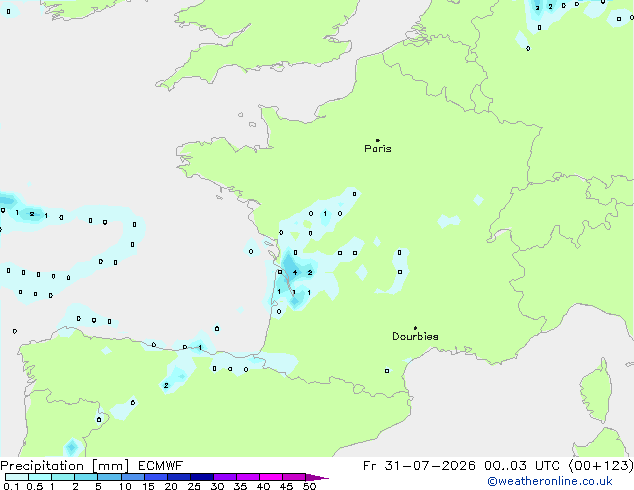Screen dimensions: 634x490
Task: Click the Precipitation [mm] title text
Action: pyautogui.click(x=65, y=466)
